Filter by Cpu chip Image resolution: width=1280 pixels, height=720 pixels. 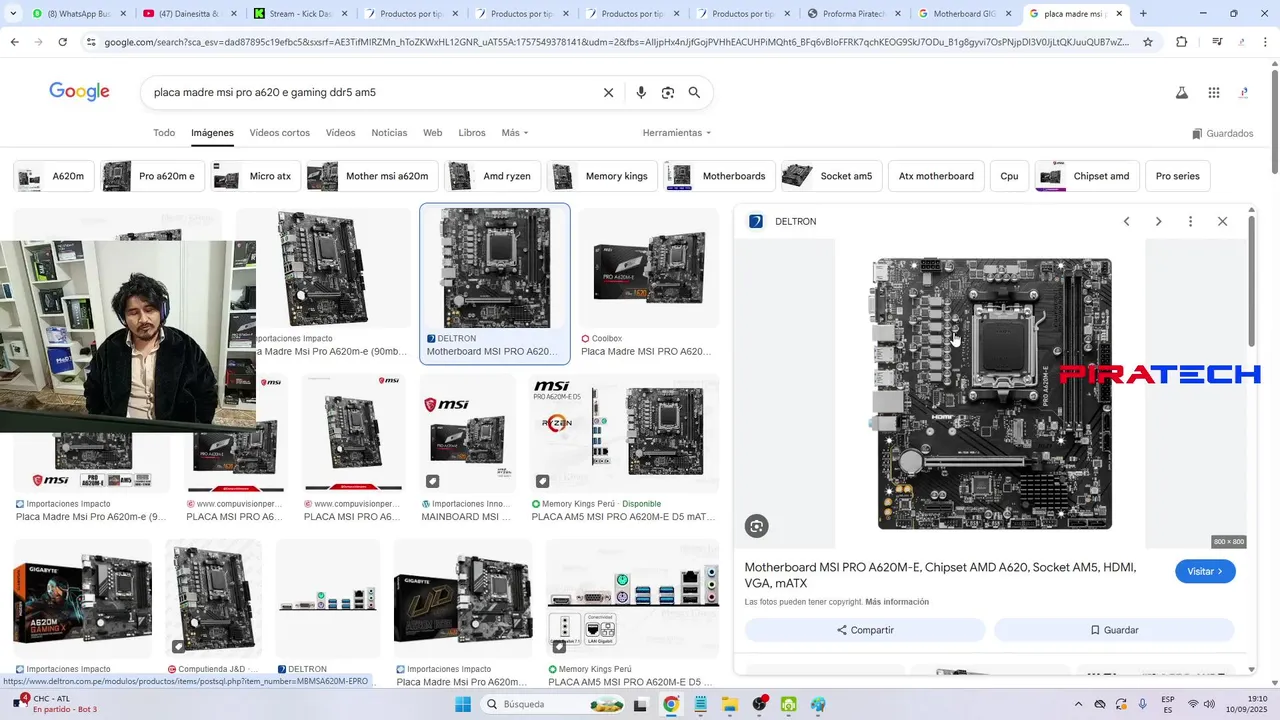(x=1009, y=176)
